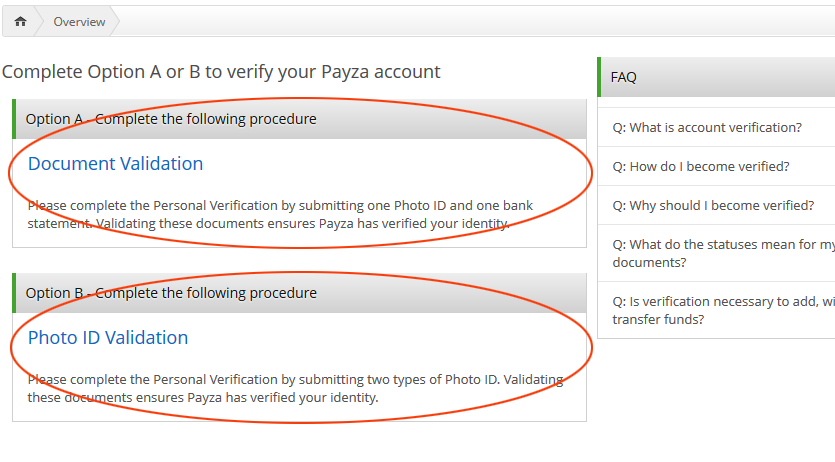This screenshot has width=835, height=462.
Task: Click the 'Complete Option A or B' heading
Action: click(x=221, y=72)
